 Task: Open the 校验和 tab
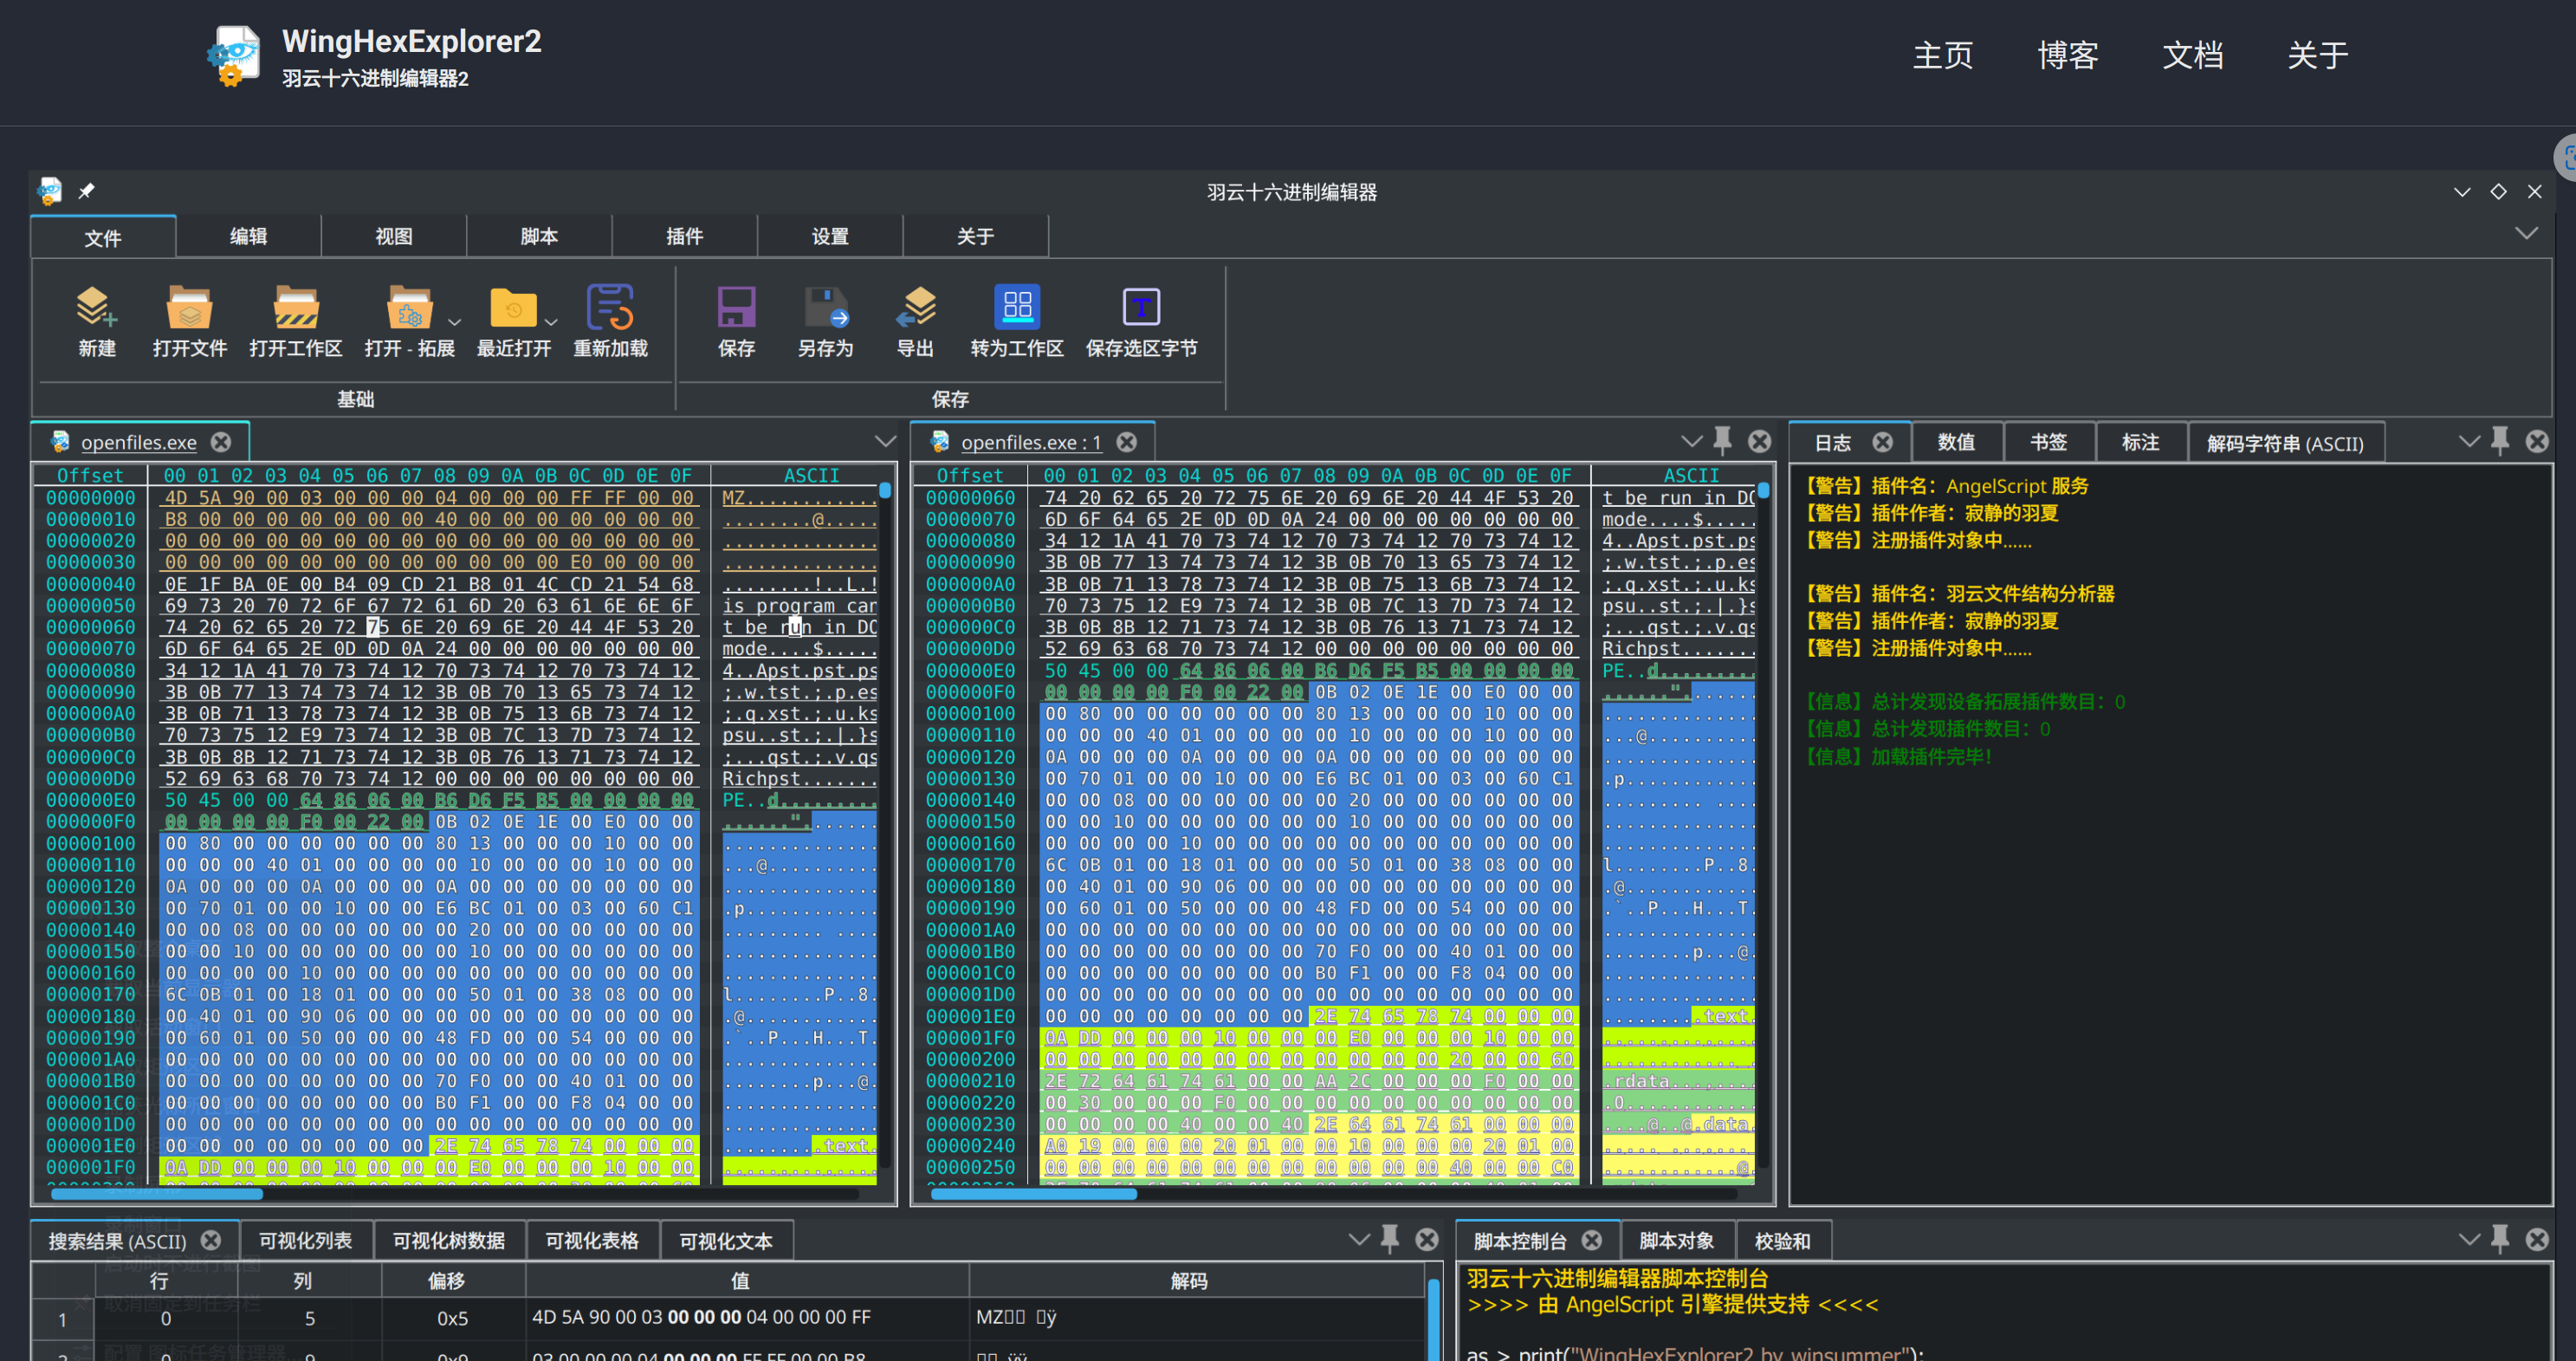point(1782,1241)
